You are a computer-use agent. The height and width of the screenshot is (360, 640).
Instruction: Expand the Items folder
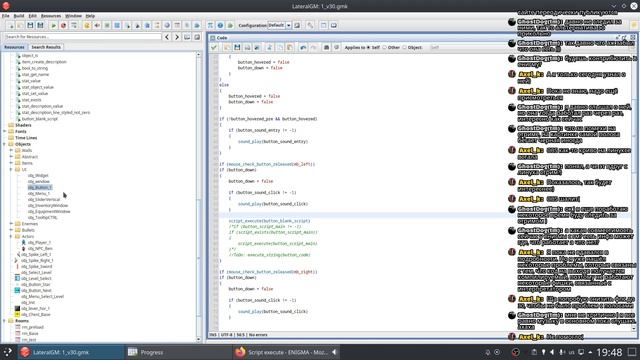[x=11, y=163]
